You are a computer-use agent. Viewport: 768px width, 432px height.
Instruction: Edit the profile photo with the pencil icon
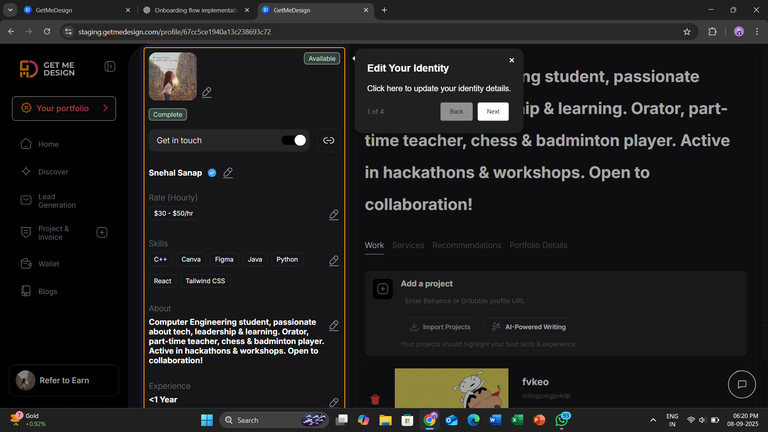207,92
